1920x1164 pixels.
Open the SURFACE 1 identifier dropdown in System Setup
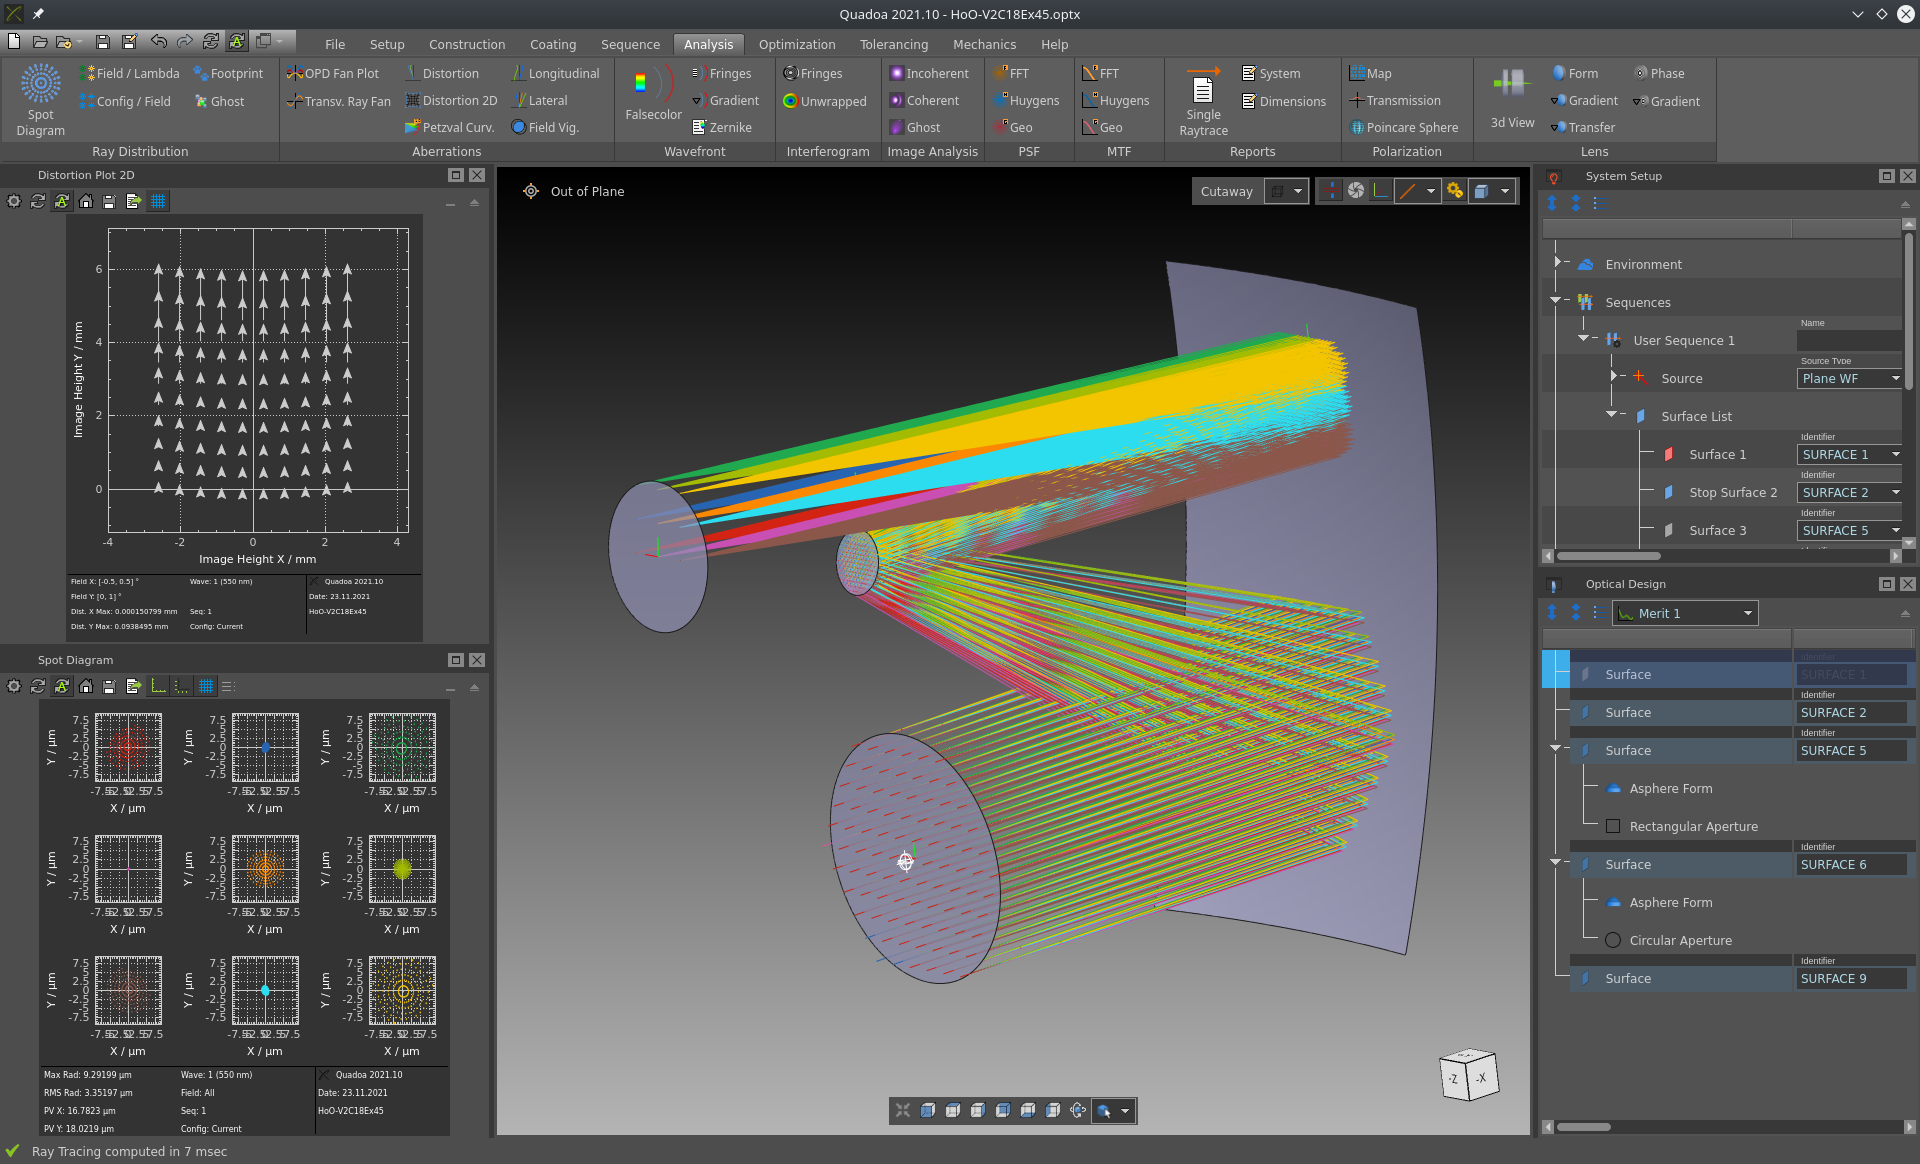pyautogui.click(x=1849, y=454)
